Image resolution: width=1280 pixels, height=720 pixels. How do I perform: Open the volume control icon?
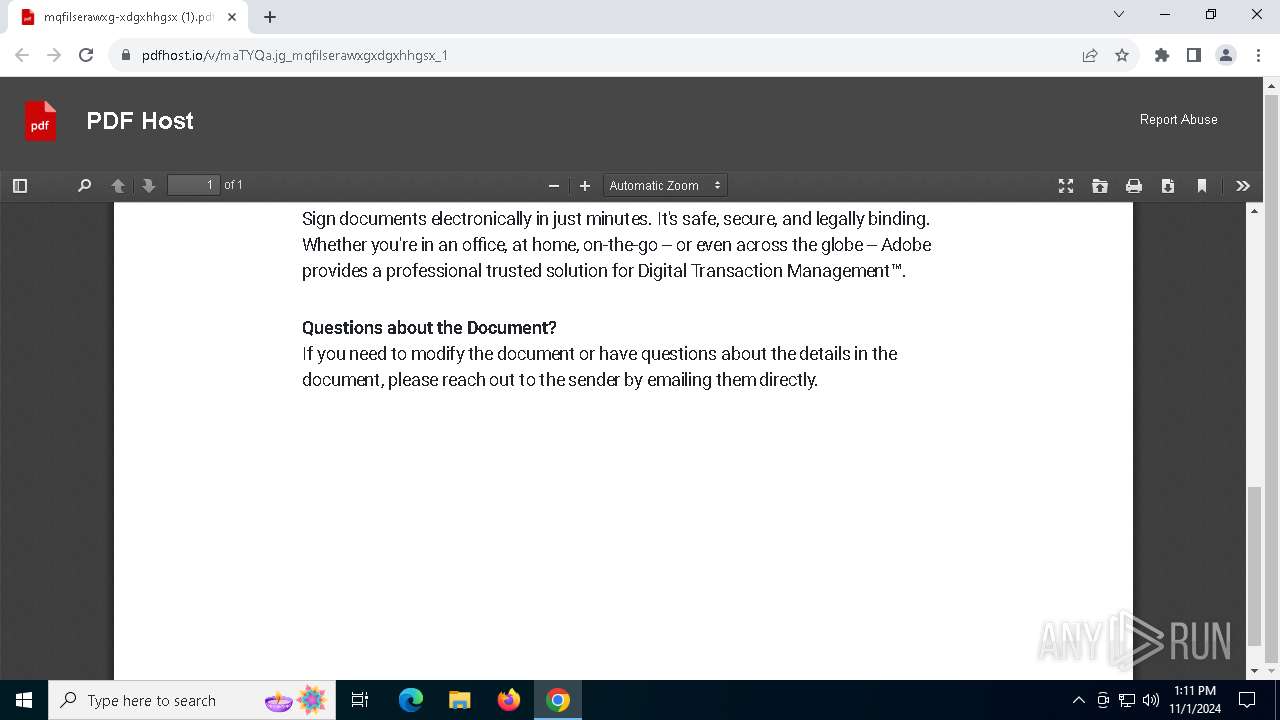click(x=1151, y=700)
